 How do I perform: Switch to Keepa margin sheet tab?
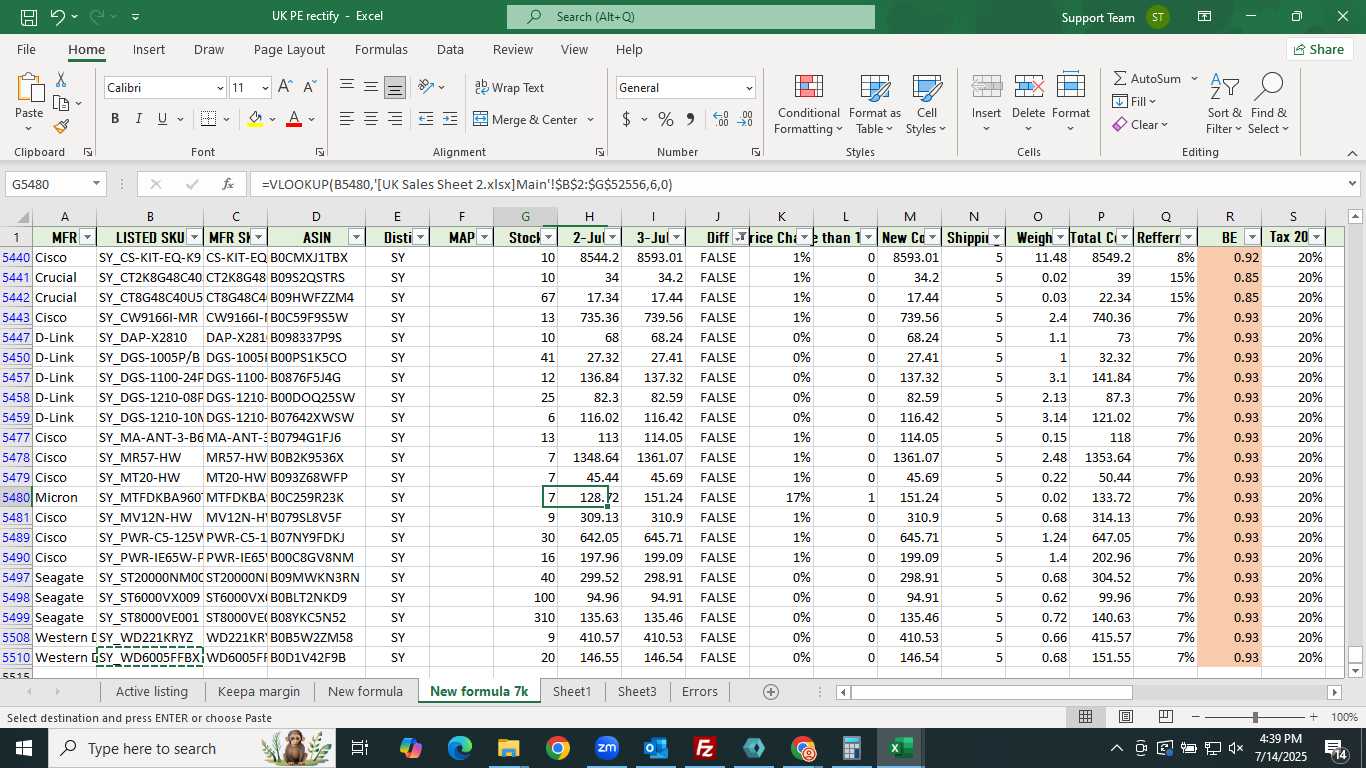pos(259,692)
